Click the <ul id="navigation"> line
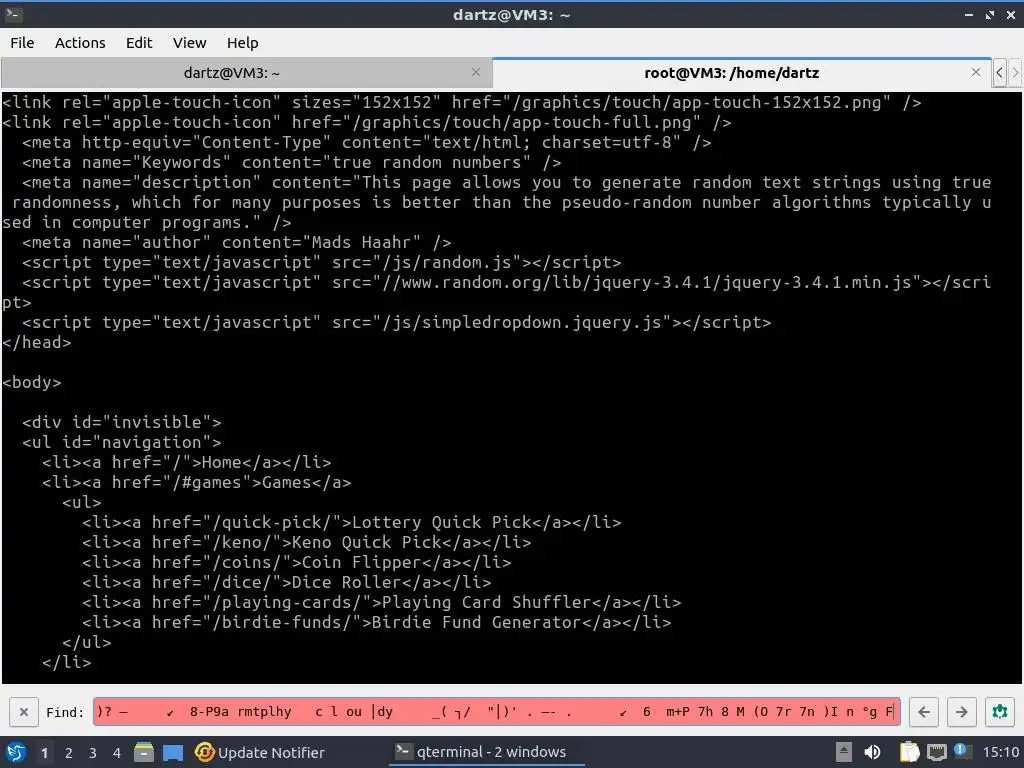The height and width of the screenshot is (768, 1024). (x=121, y=442)
